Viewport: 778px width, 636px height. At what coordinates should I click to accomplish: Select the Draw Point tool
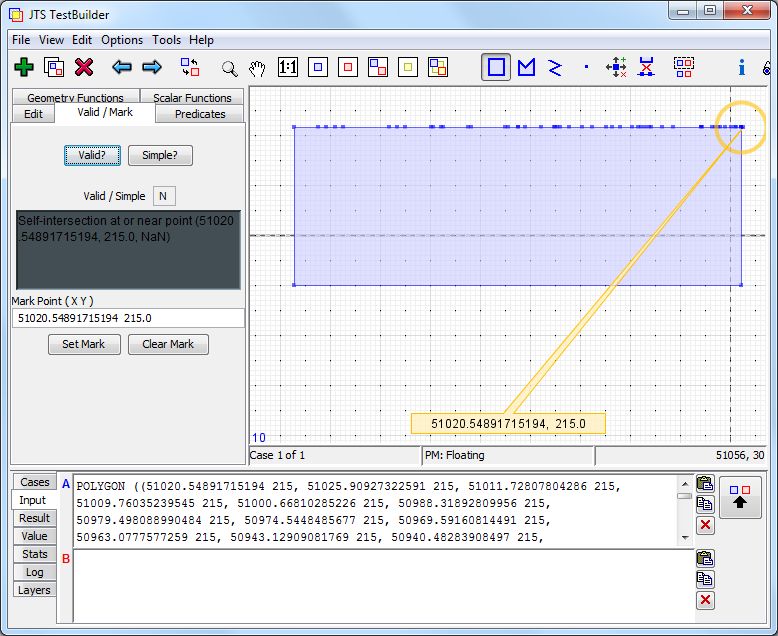pos(586,67)
